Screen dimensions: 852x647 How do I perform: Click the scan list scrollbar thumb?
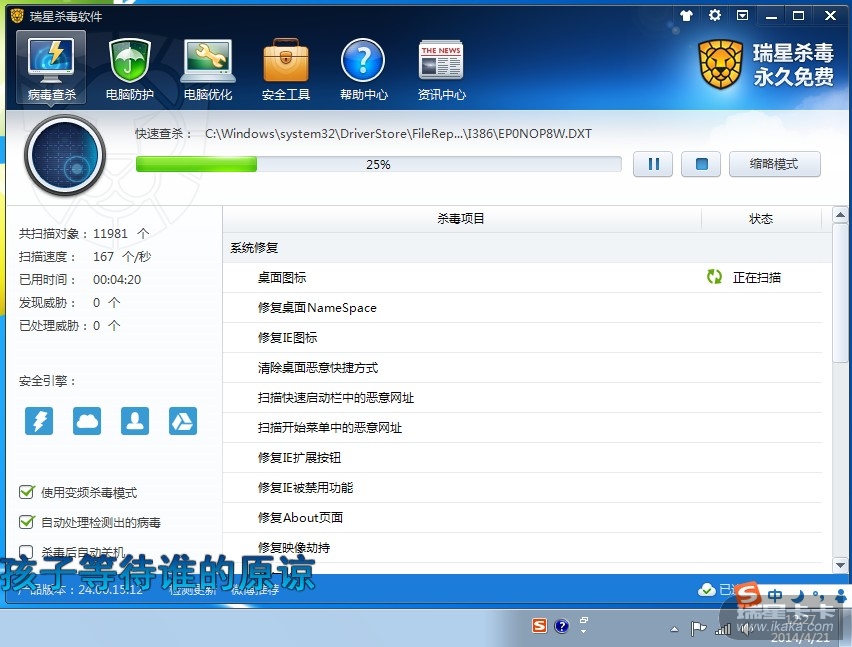pyautogui.click(x=840, y=292)
